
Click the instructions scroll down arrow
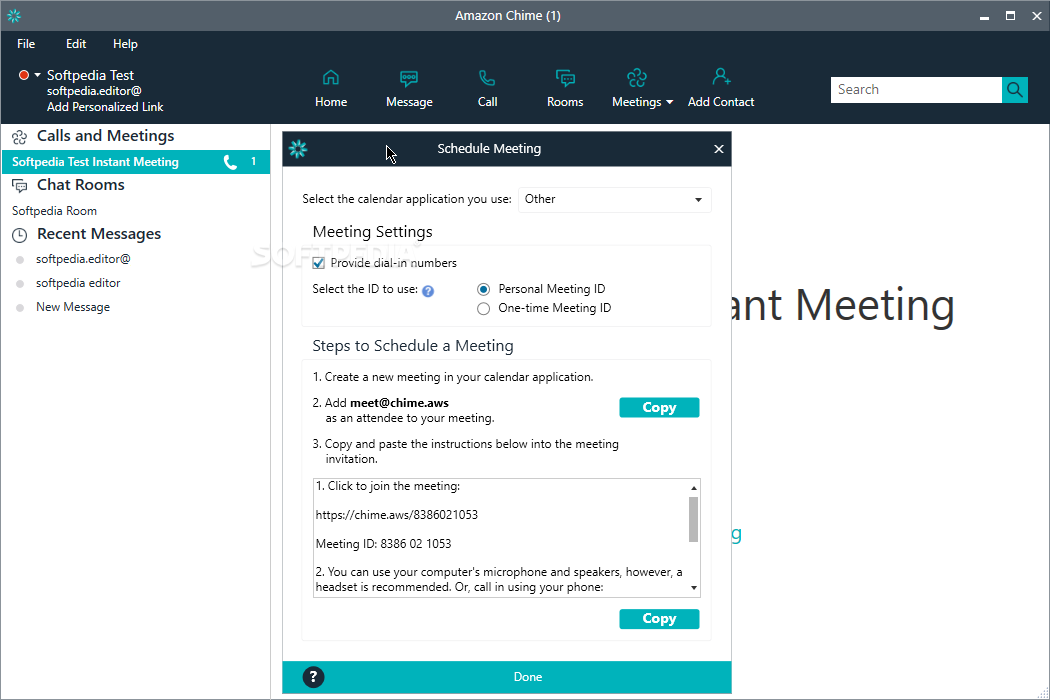(694, 587)
